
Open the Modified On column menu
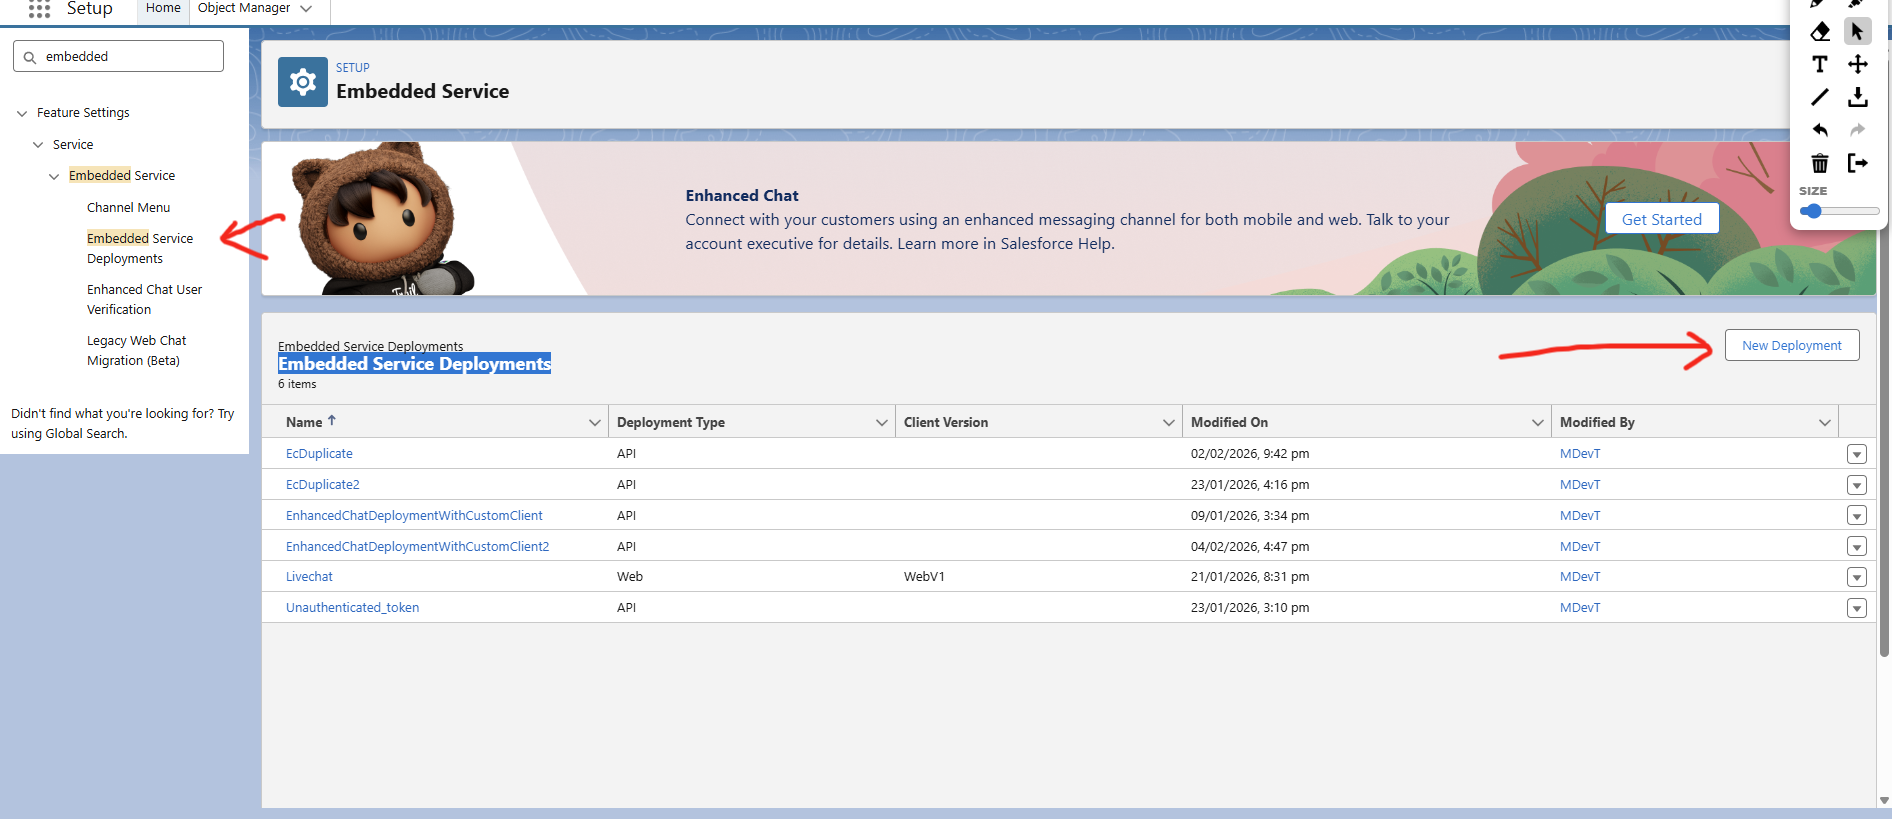[x=1538, y=423]
